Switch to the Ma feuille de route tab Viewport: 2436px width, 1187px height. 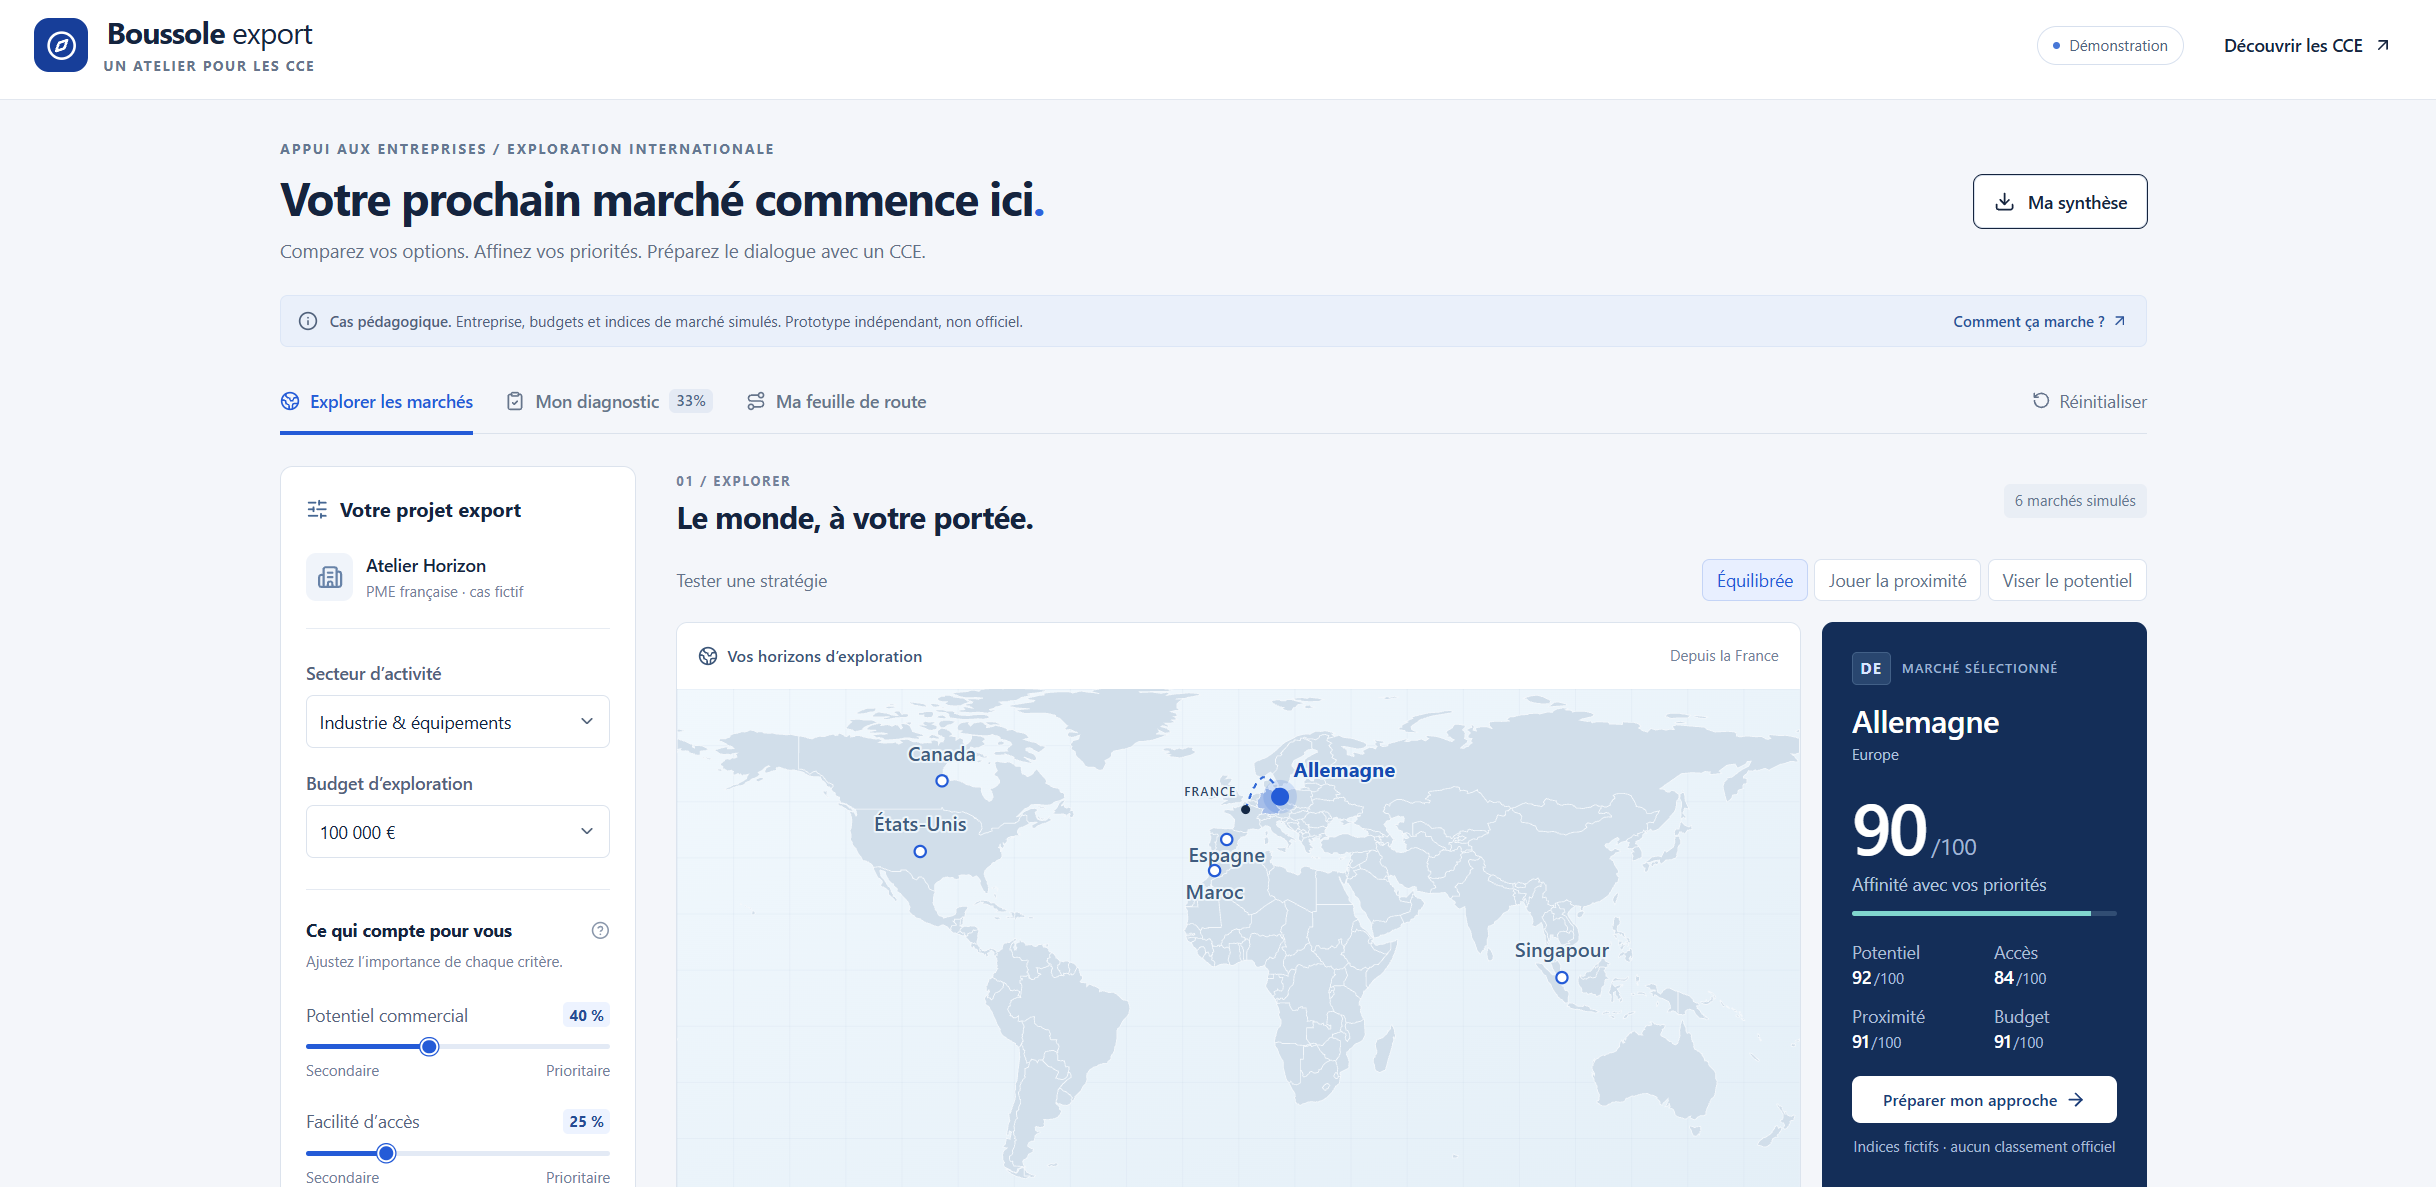pyautogui.click(x=836, y=401)
